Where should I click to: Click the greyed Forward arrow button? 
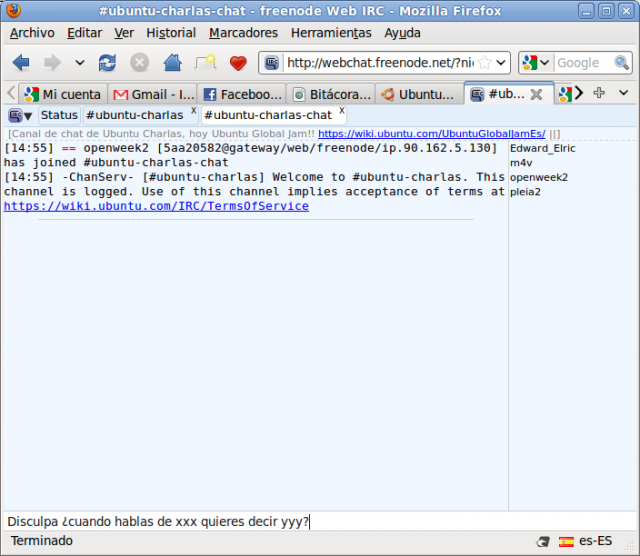point(52,63)
